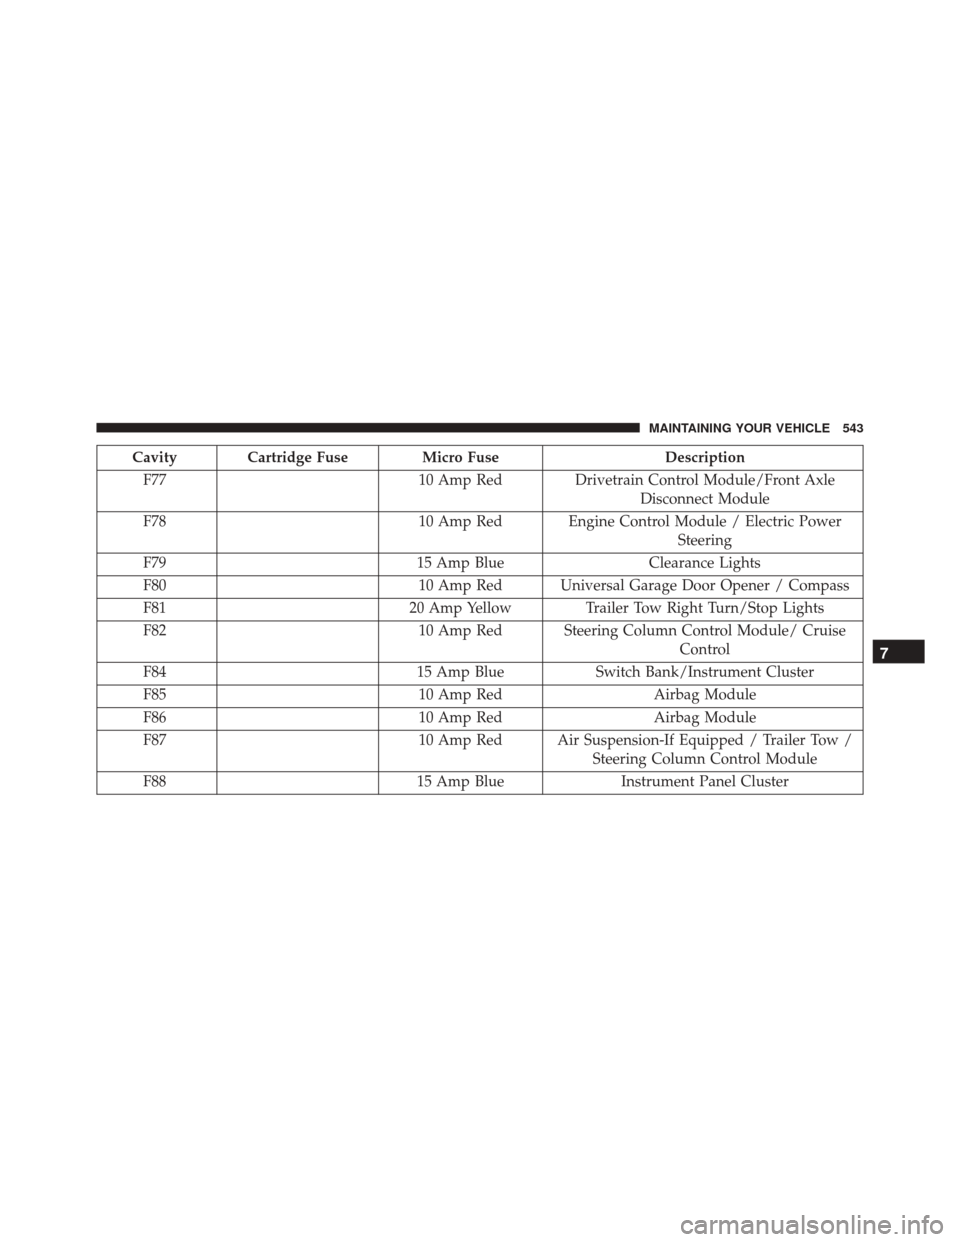
Task: Click '10 Amp Red' in F82 row
Action: pos(460,630)
